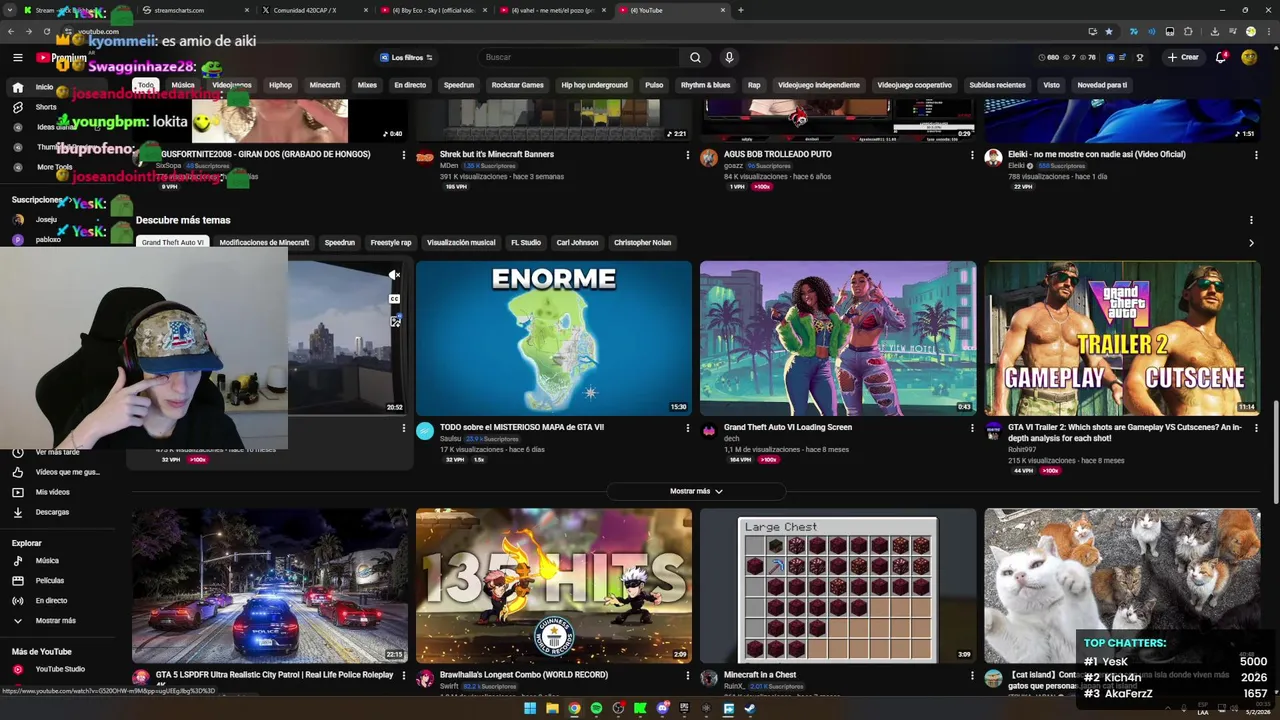Open the Trailer 2 Gameplay vs Cutscene thumbnail
This screenshot has height=720, width=1280.
click(x=1122, y=338)
